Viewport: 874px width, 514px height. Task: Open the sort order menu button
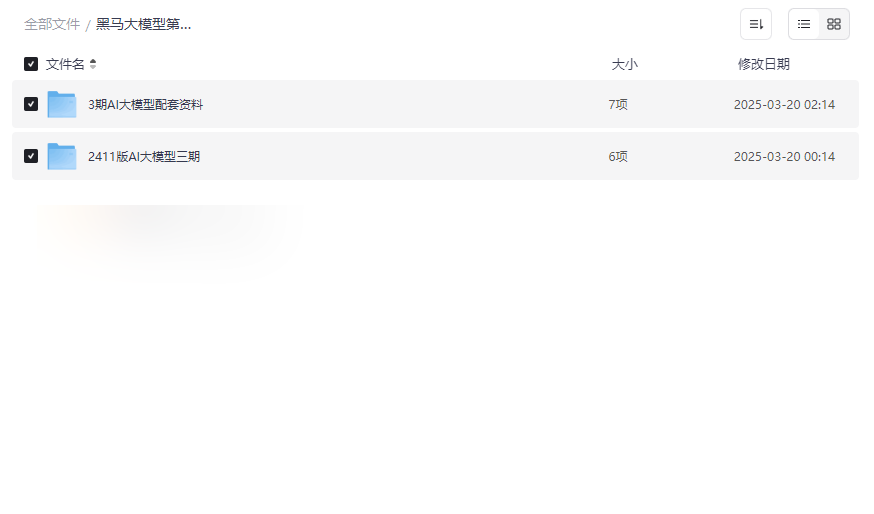click(x=755, y=24)
